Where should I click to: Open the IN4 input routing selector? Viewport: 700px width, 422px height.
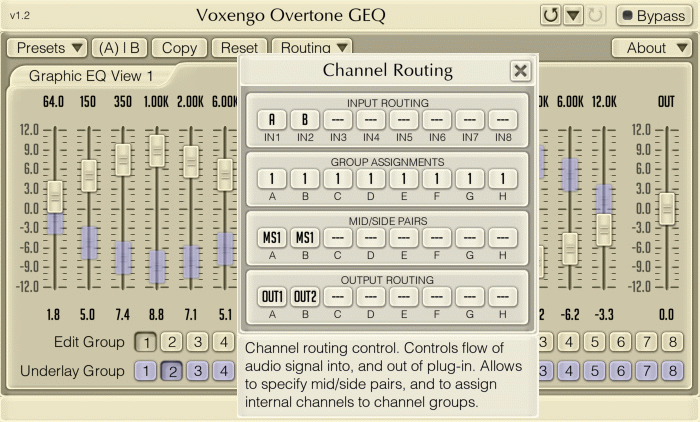(371, 119)
